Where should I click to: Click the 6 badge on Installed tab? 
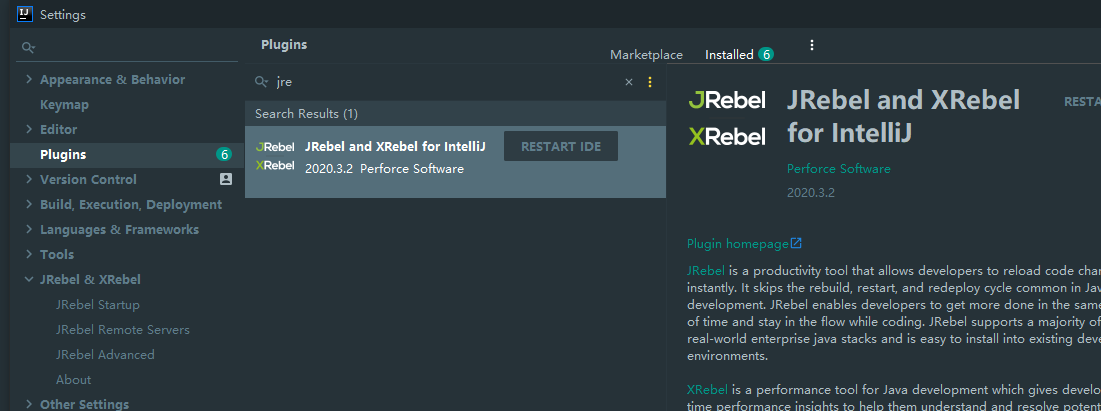coord(765,54)
